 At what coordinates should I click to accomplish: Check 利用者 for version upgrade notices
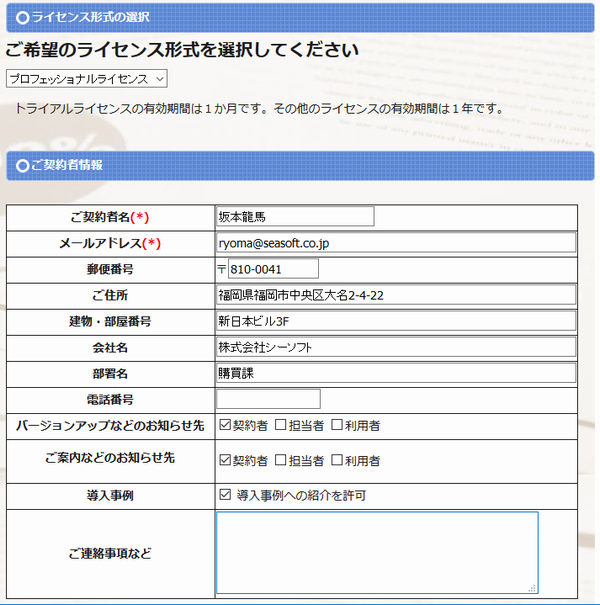click(x=337, y=426)
